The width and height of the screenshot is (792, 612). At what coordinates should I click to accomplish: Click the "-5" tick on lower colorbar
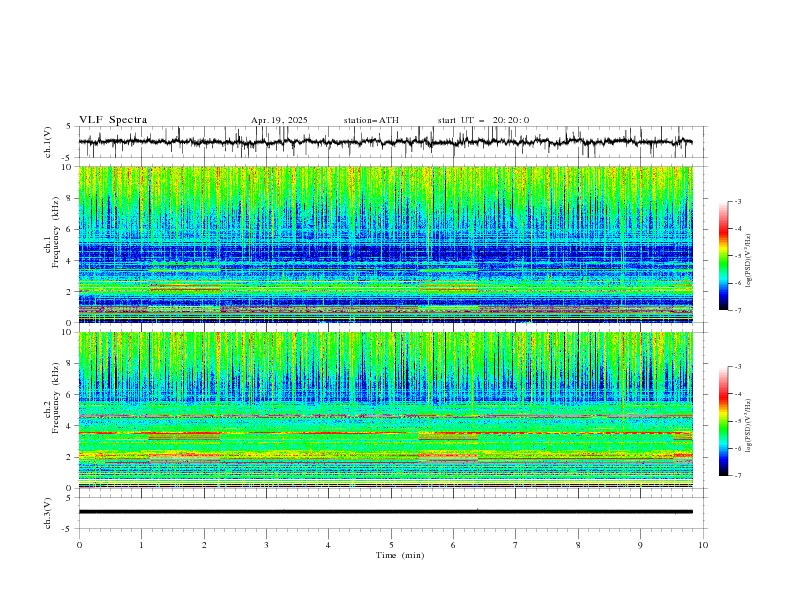click(x=737, y=421)
